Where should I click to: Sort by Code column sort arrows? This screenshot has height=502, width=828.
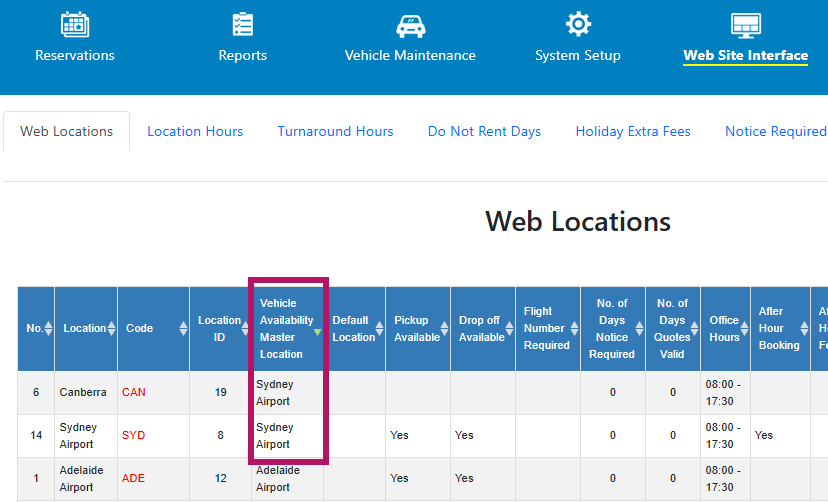pos(183,328)
